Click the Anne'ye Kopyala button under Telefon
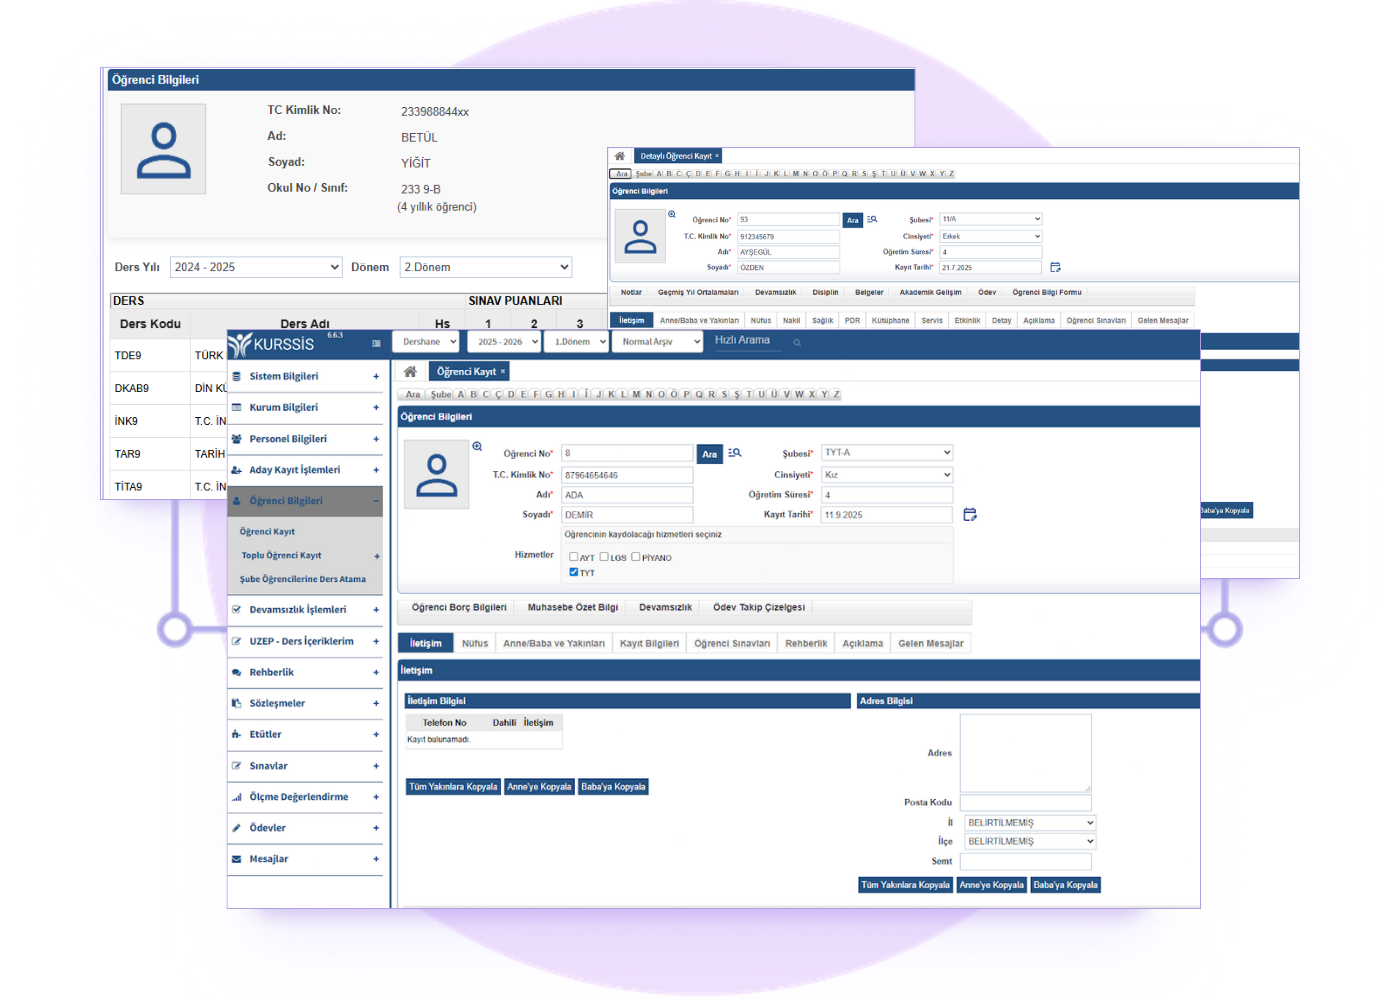1400x1000 pixels. click(x=539, y=787)
